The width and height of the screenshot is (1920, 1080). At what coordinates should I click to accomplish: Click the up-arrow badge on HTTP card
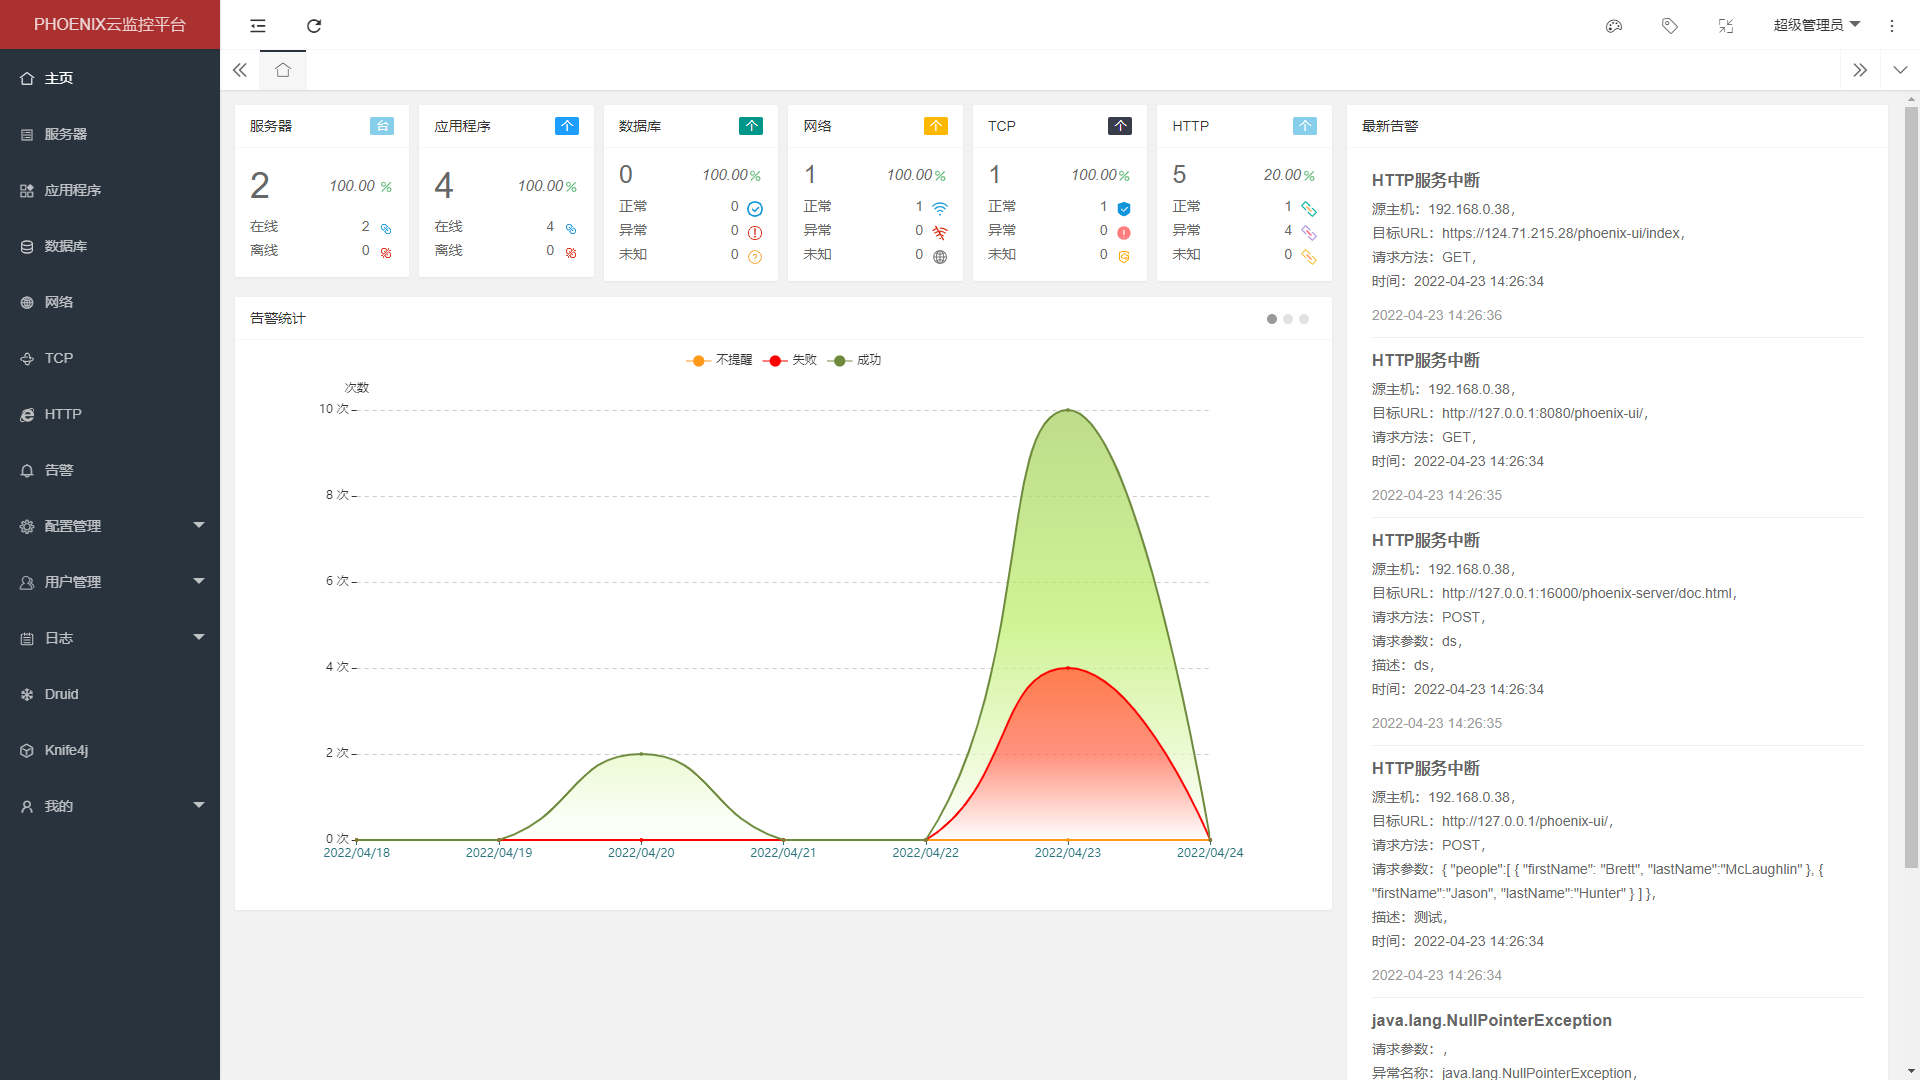coord(1304,126)
